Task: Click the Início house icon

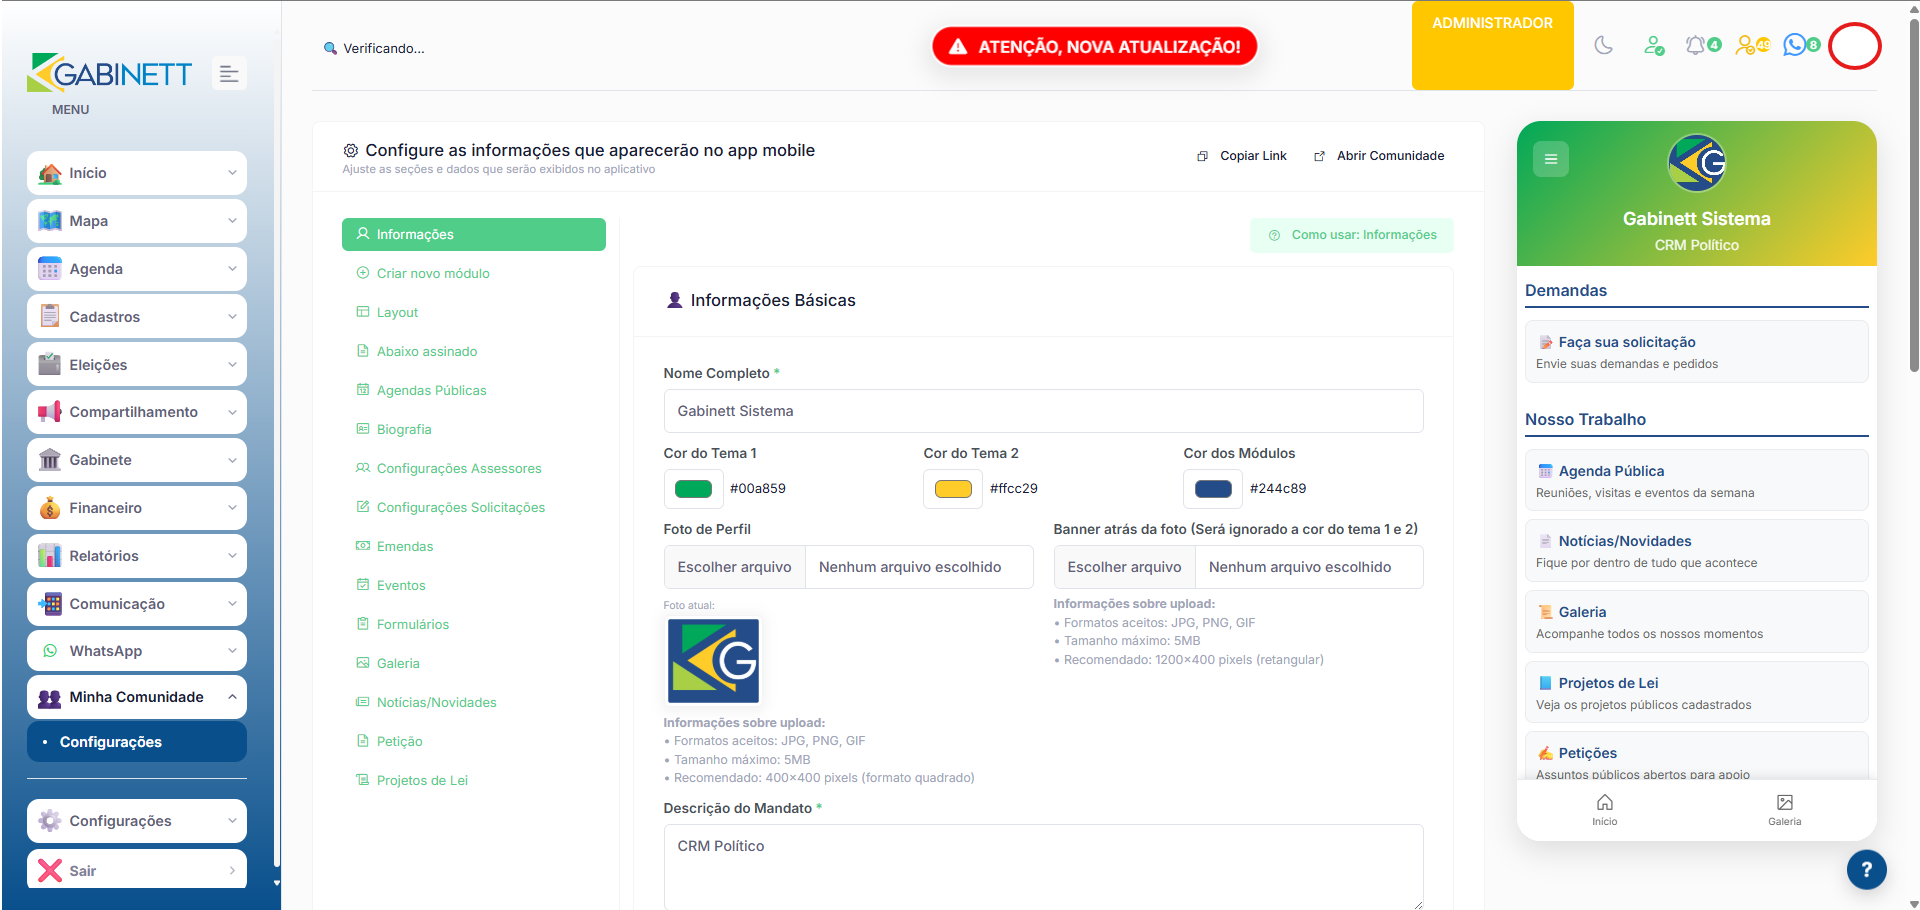Action: point(50,173)
